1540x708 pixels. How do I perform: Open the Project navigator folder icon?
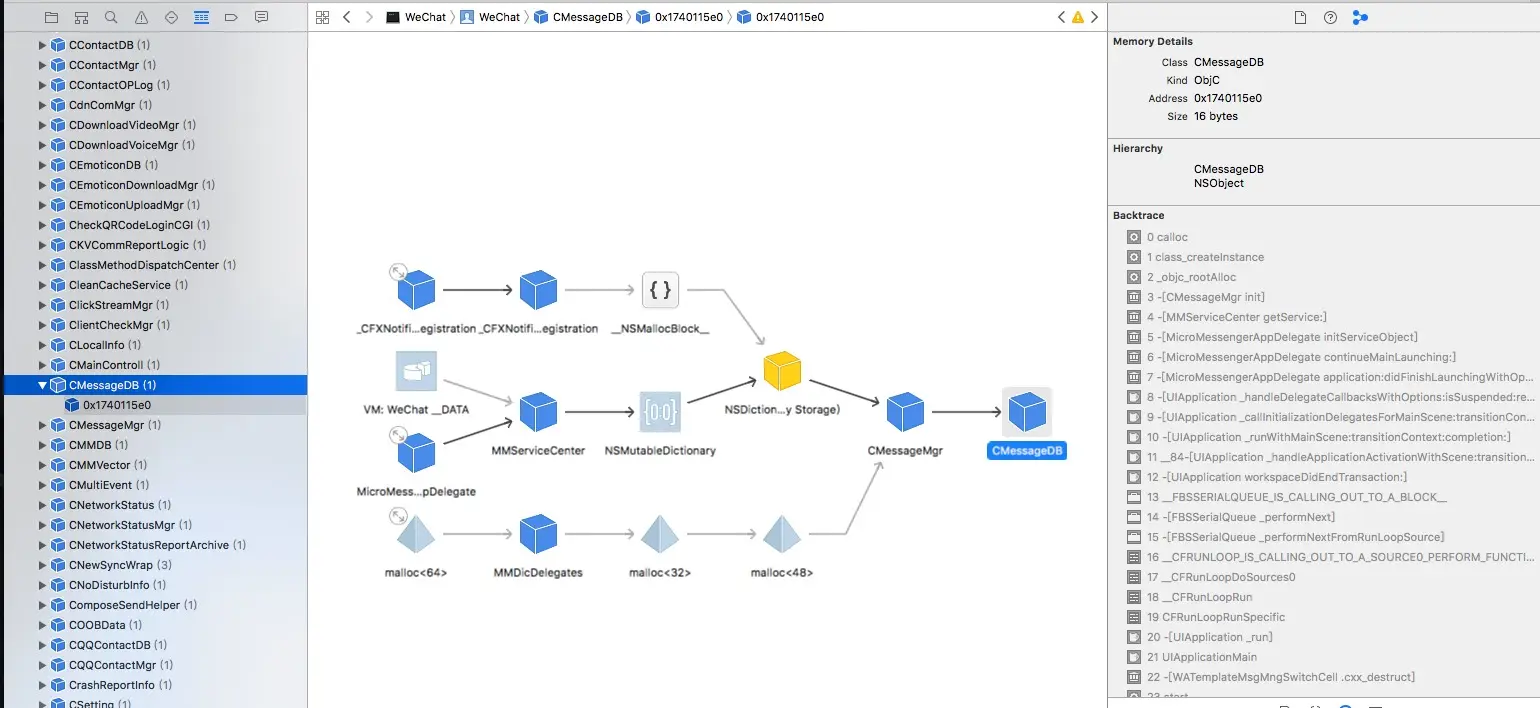(x=50, y=17)
